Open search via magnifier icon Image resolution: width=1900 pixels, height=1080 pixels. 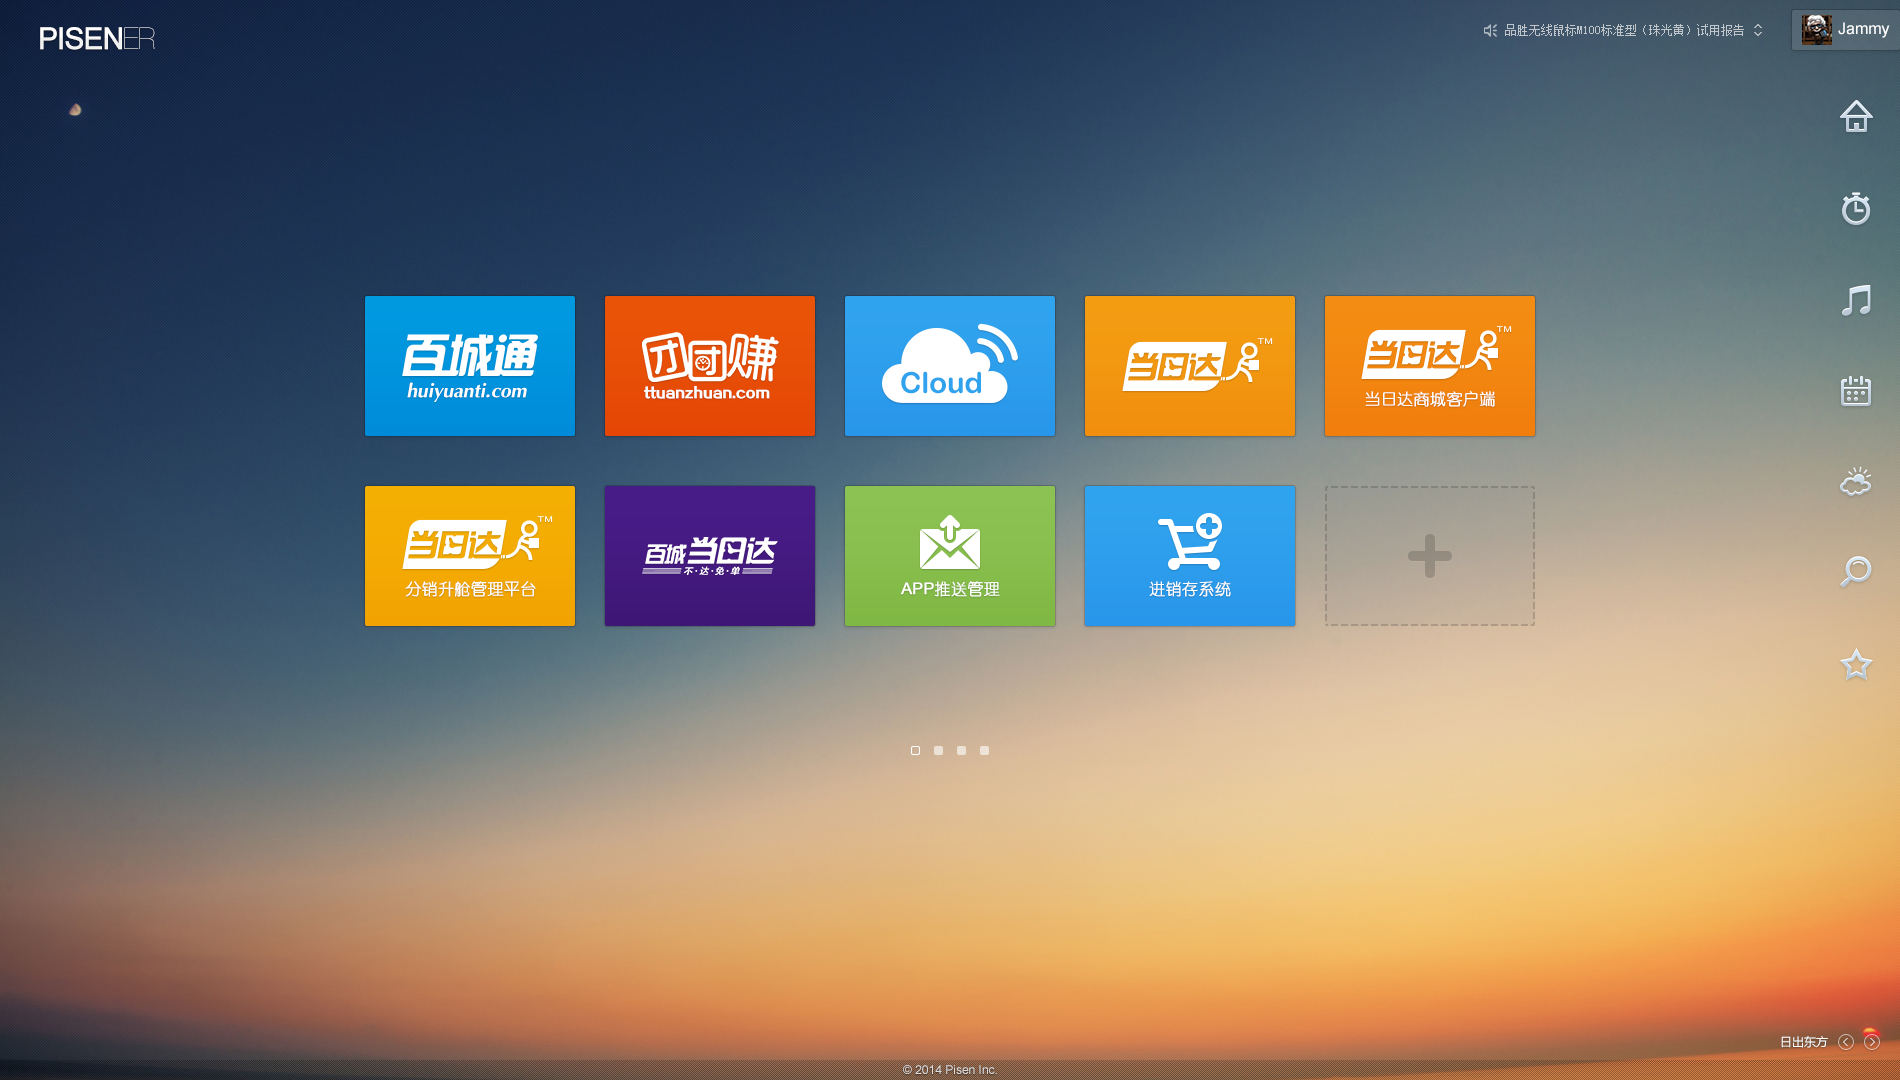coord(1856,572)
